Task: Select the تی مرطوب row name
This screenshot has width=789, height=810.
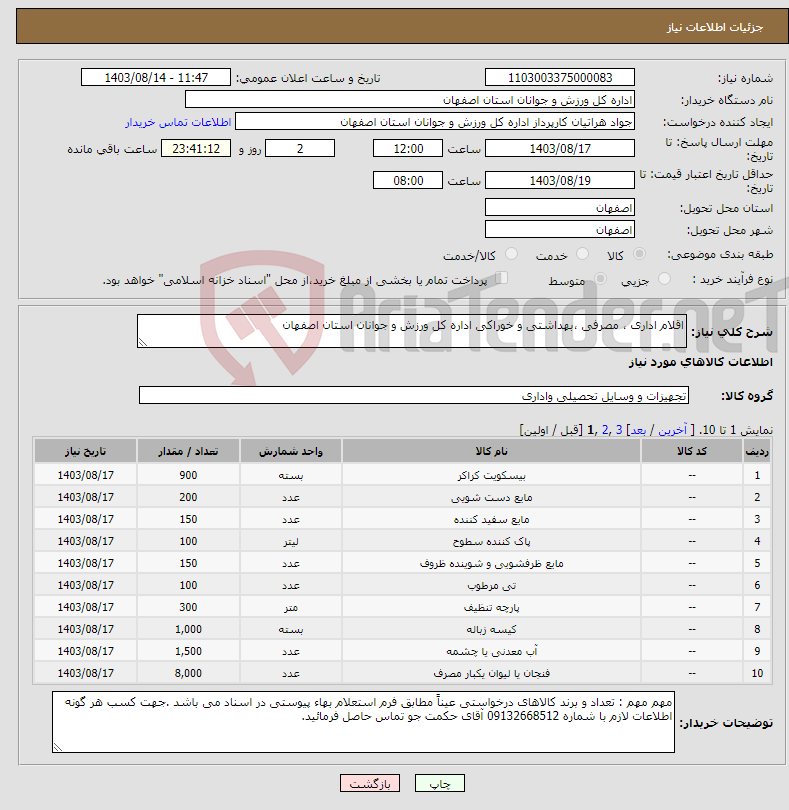Action: 491,585
